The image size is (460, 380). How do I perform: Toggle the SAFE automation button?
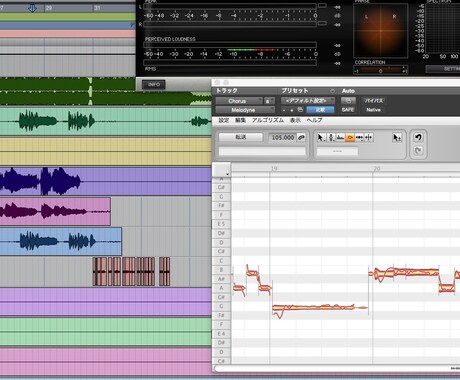tap(347, 110)
